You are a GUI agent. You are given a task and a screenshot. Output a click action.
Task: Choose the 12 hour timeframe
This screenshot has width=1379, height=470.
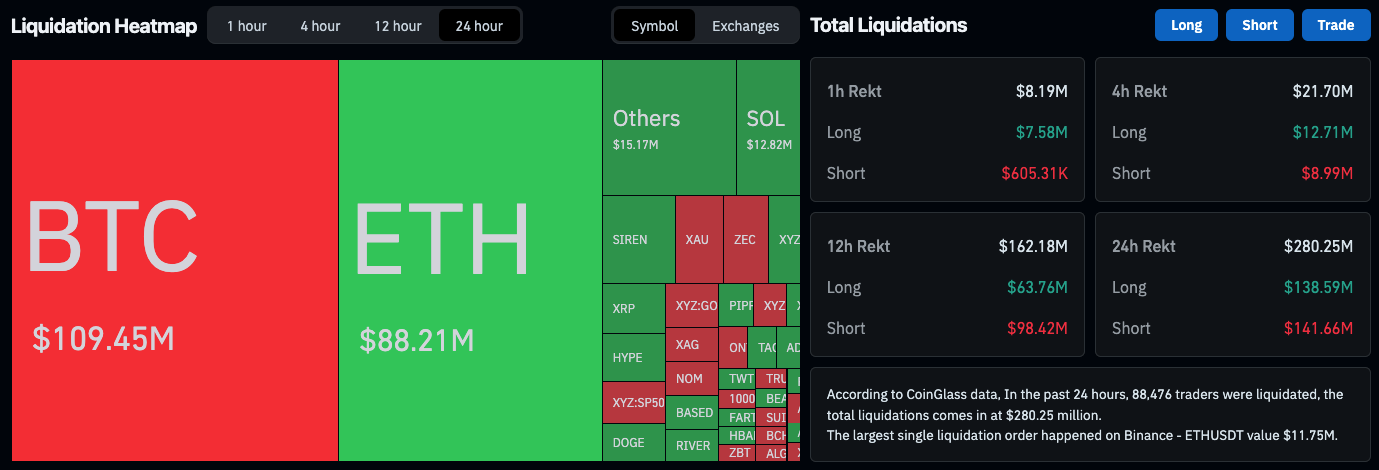398,26
